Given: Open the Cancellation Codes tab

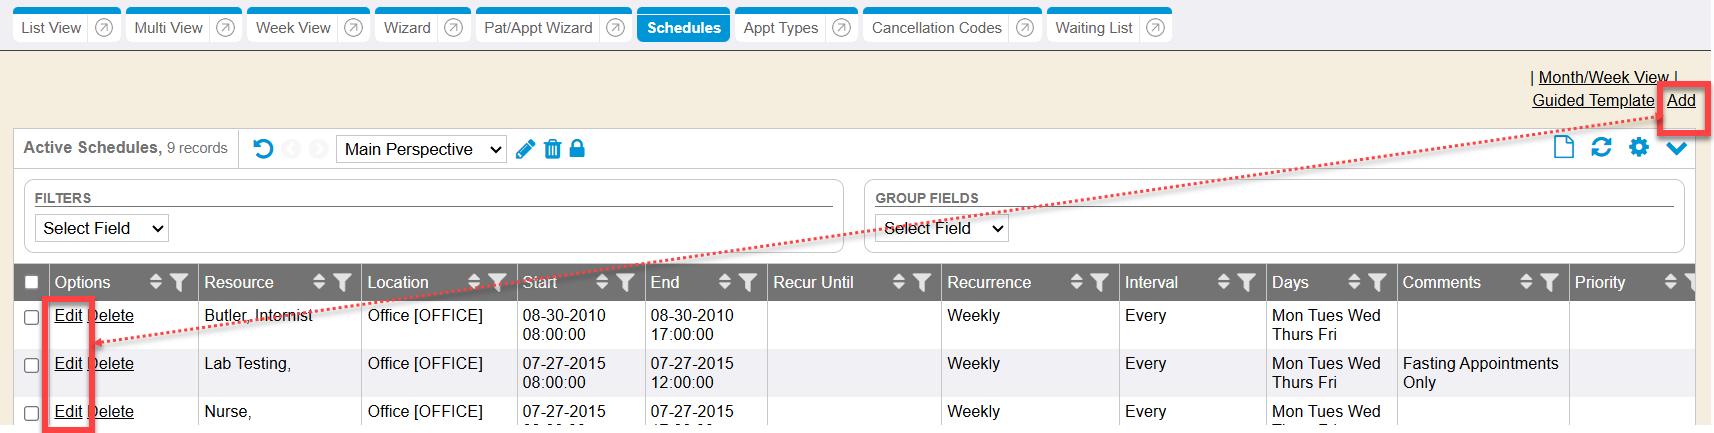Looking at the screenshot, I should (x=936, y=28).
